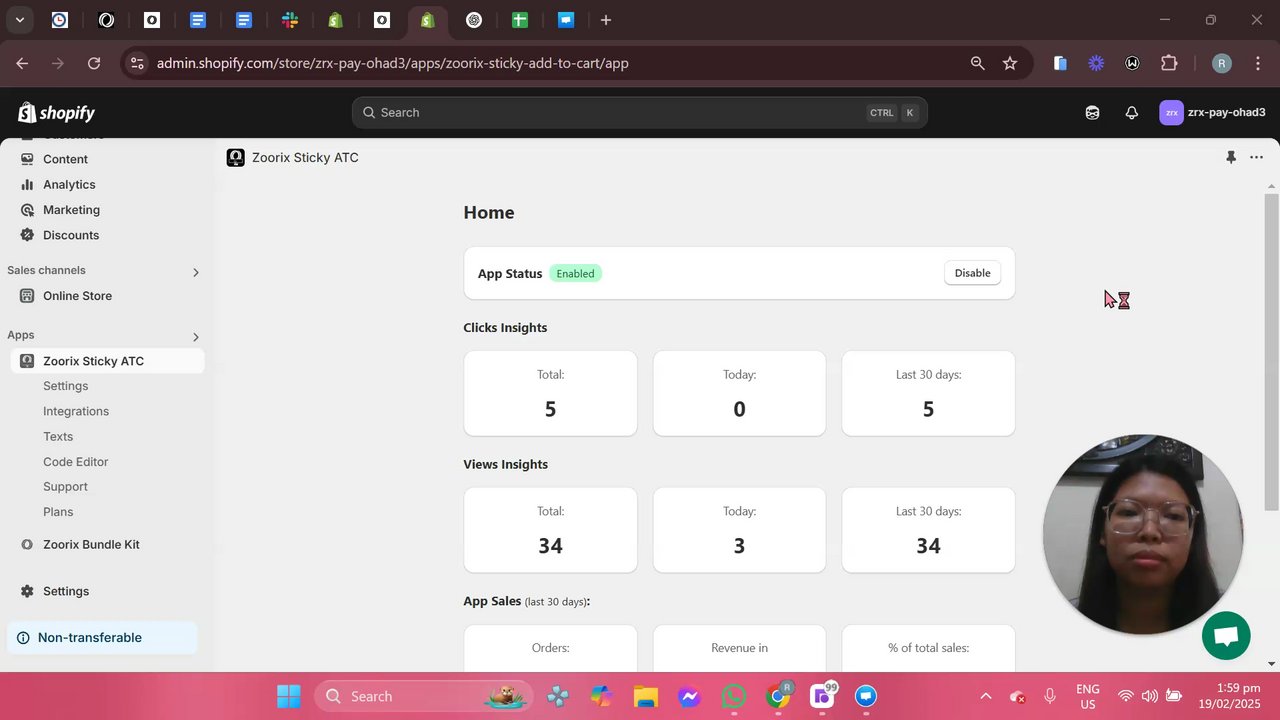
Task: Expand the Apps section
Action: point(195,337)
